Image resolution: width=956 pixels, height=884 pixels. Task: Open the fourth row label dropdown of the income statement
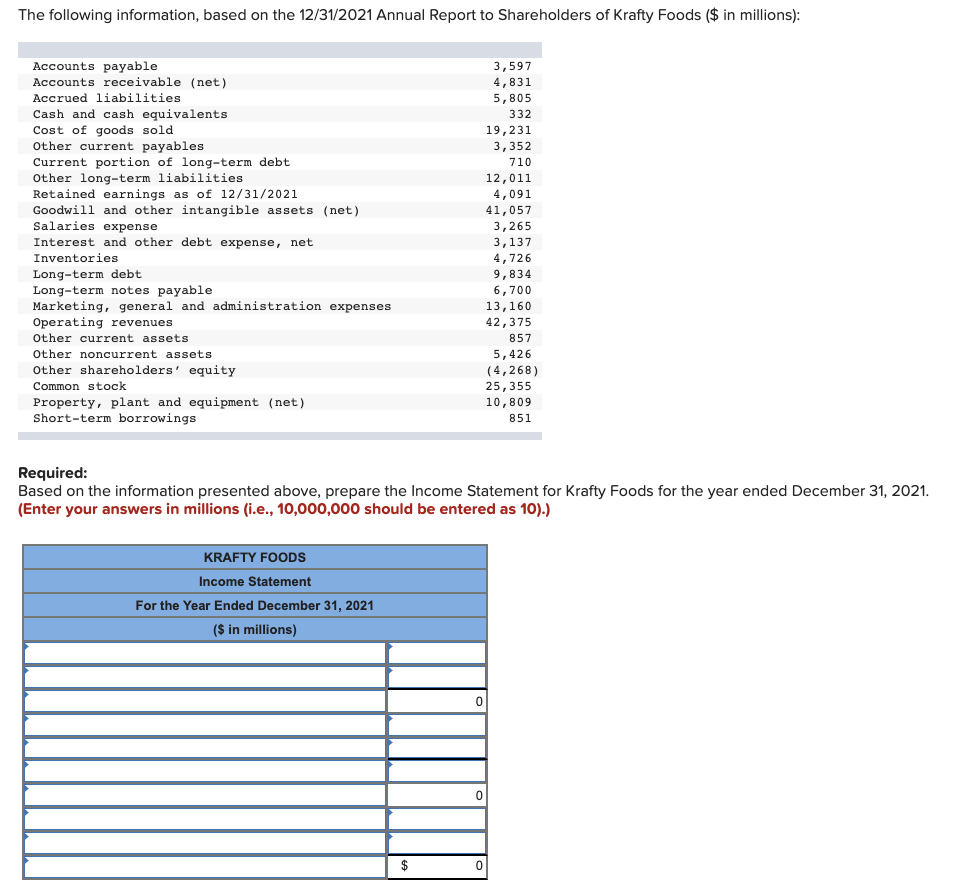205,724
